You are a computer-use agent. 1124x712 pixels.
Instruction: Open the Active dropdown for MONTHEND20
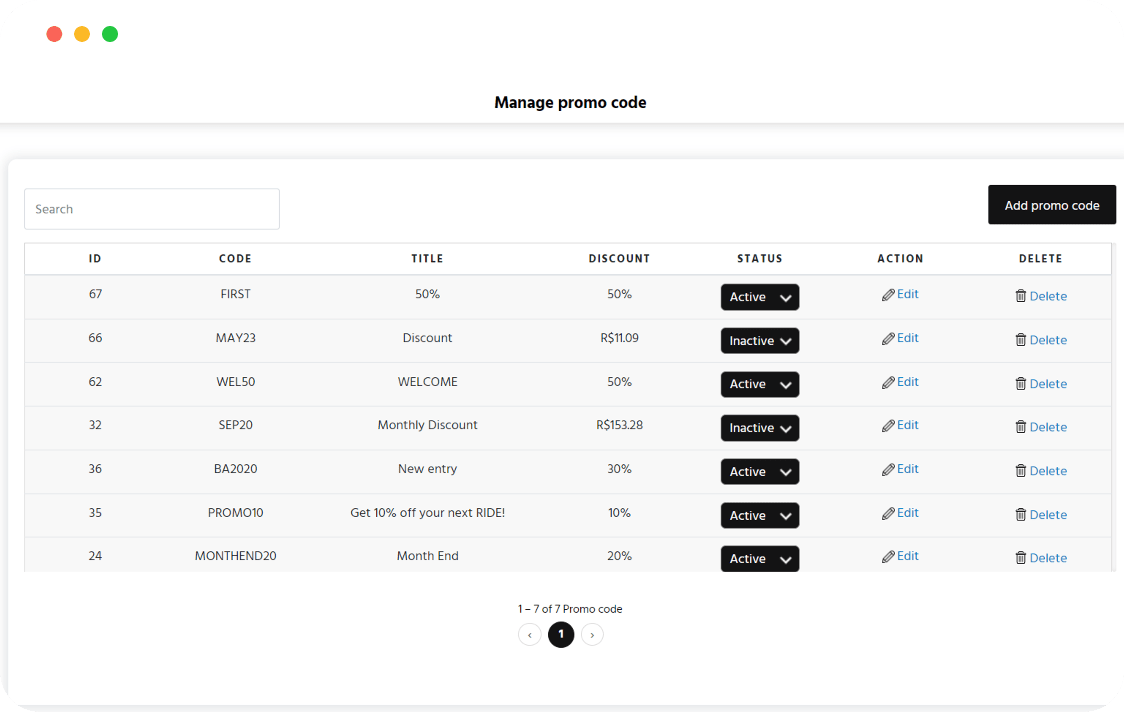point(760,558)
